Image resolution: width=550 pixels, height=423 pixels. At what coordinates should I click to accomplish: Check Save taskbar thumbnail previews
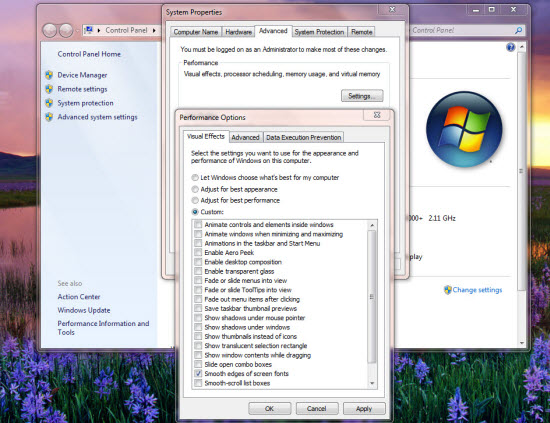(198, 308)
